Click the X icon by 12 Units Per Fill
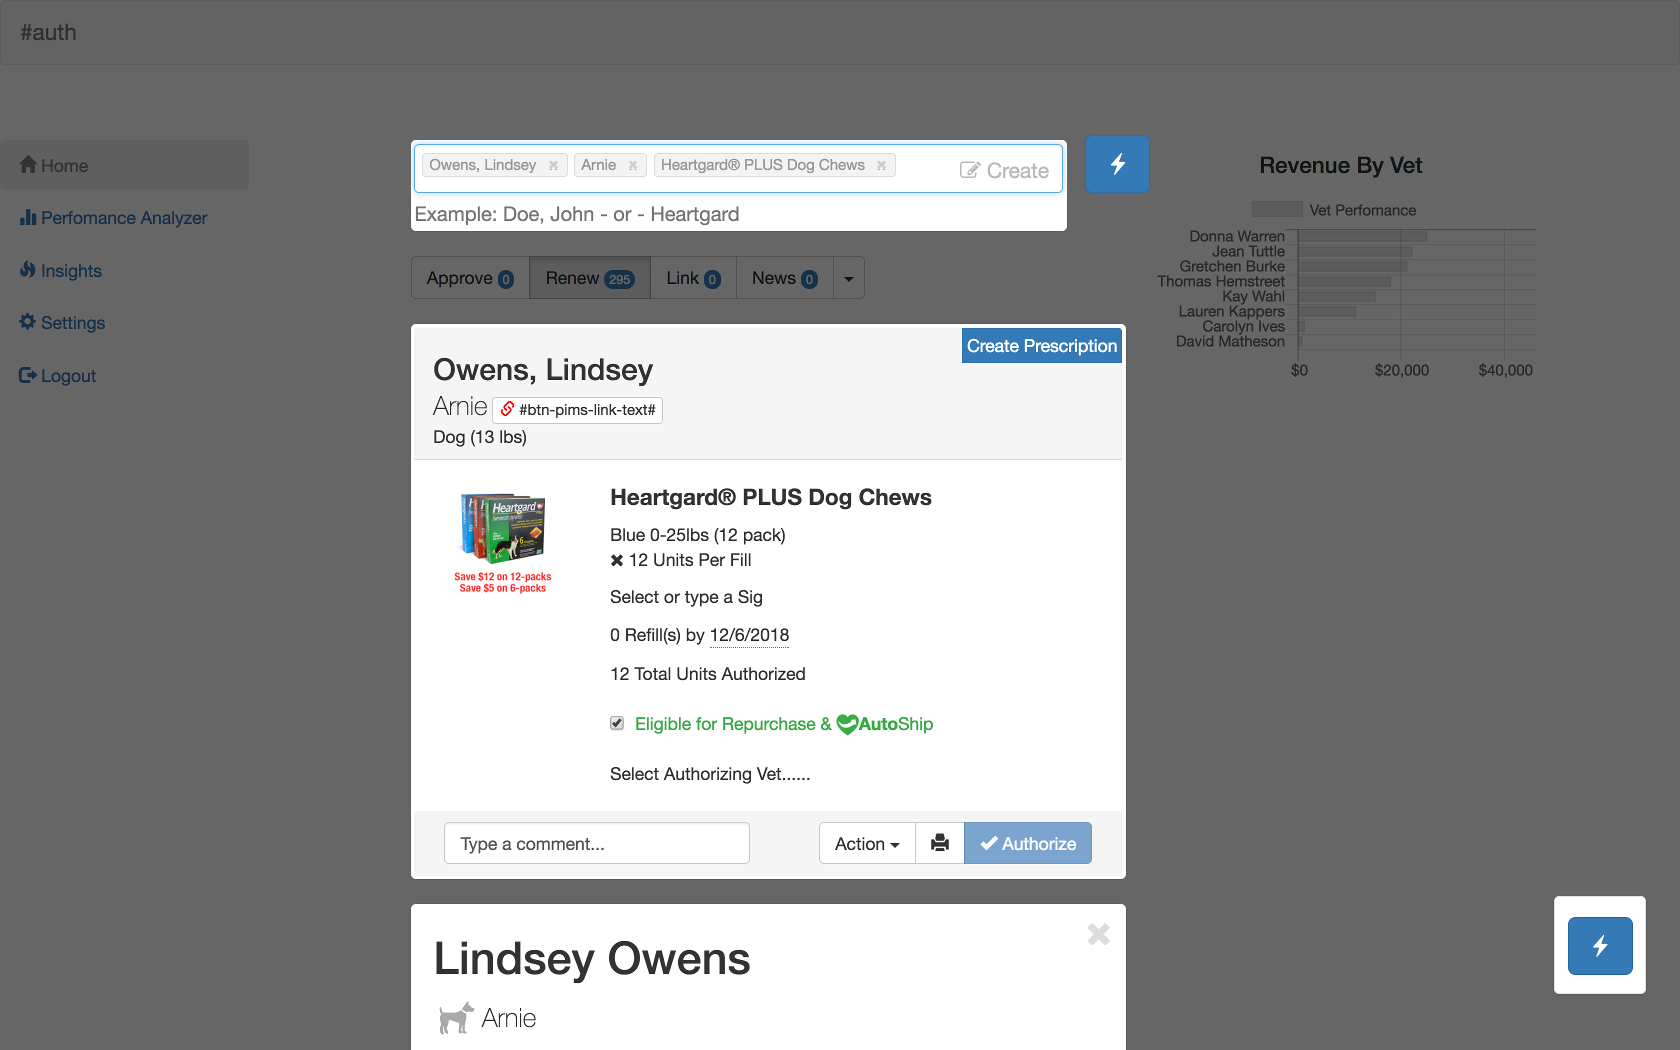This screenshot has width=1680, height=1050. (617, 560)
